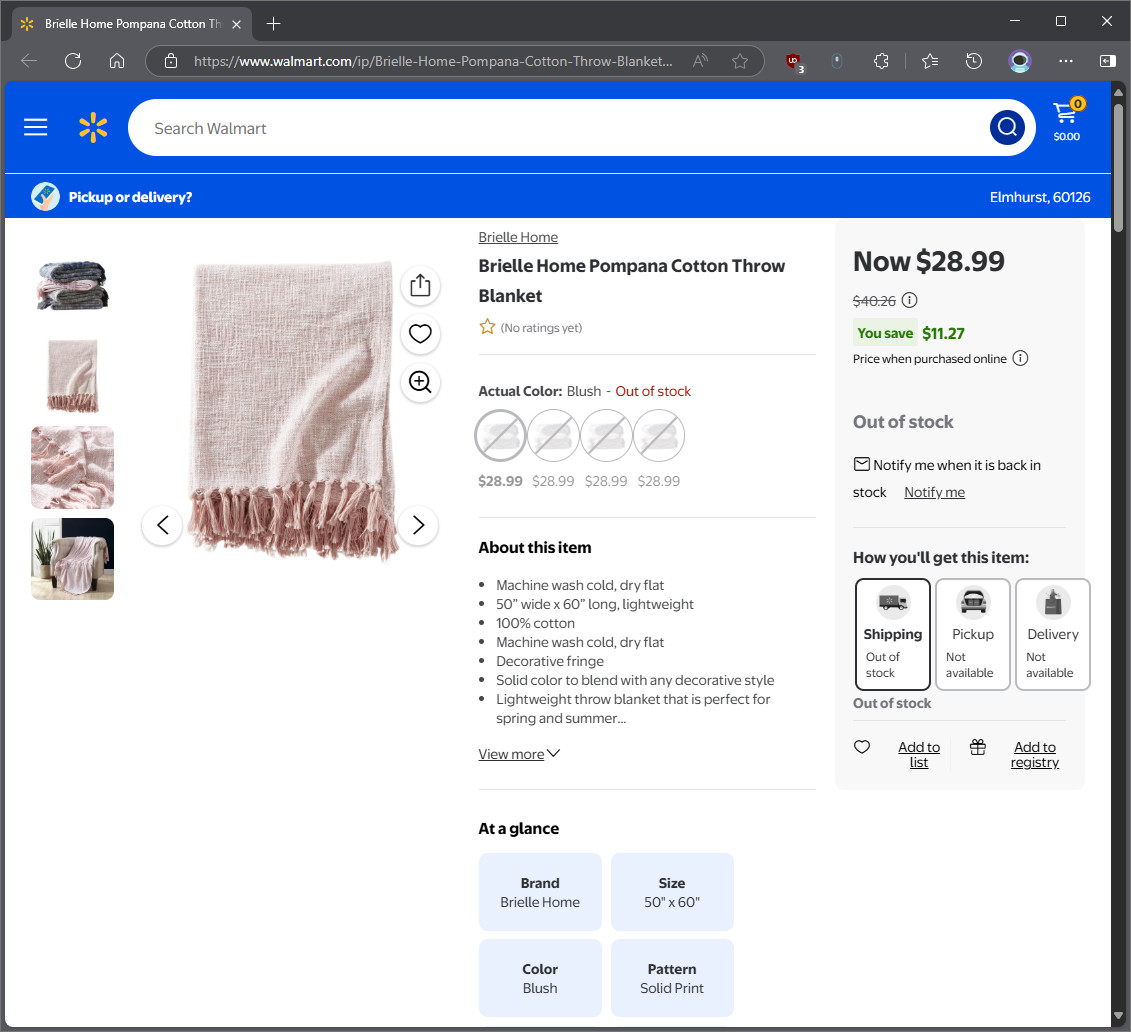Open the browser extensions puzzle icon
The image size is (1131, 1032).
click(881, 61)
